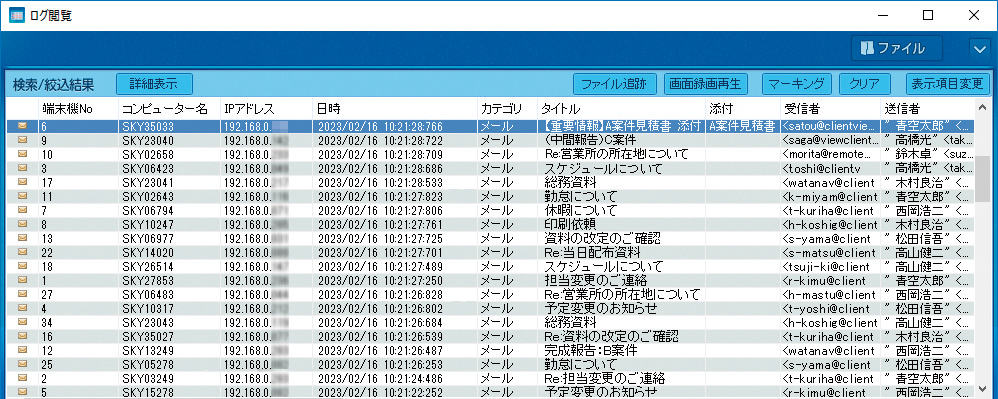Sort by コンピューター名 column header
Viewport: 998px width, 399px height.
(x=169, y=108)
